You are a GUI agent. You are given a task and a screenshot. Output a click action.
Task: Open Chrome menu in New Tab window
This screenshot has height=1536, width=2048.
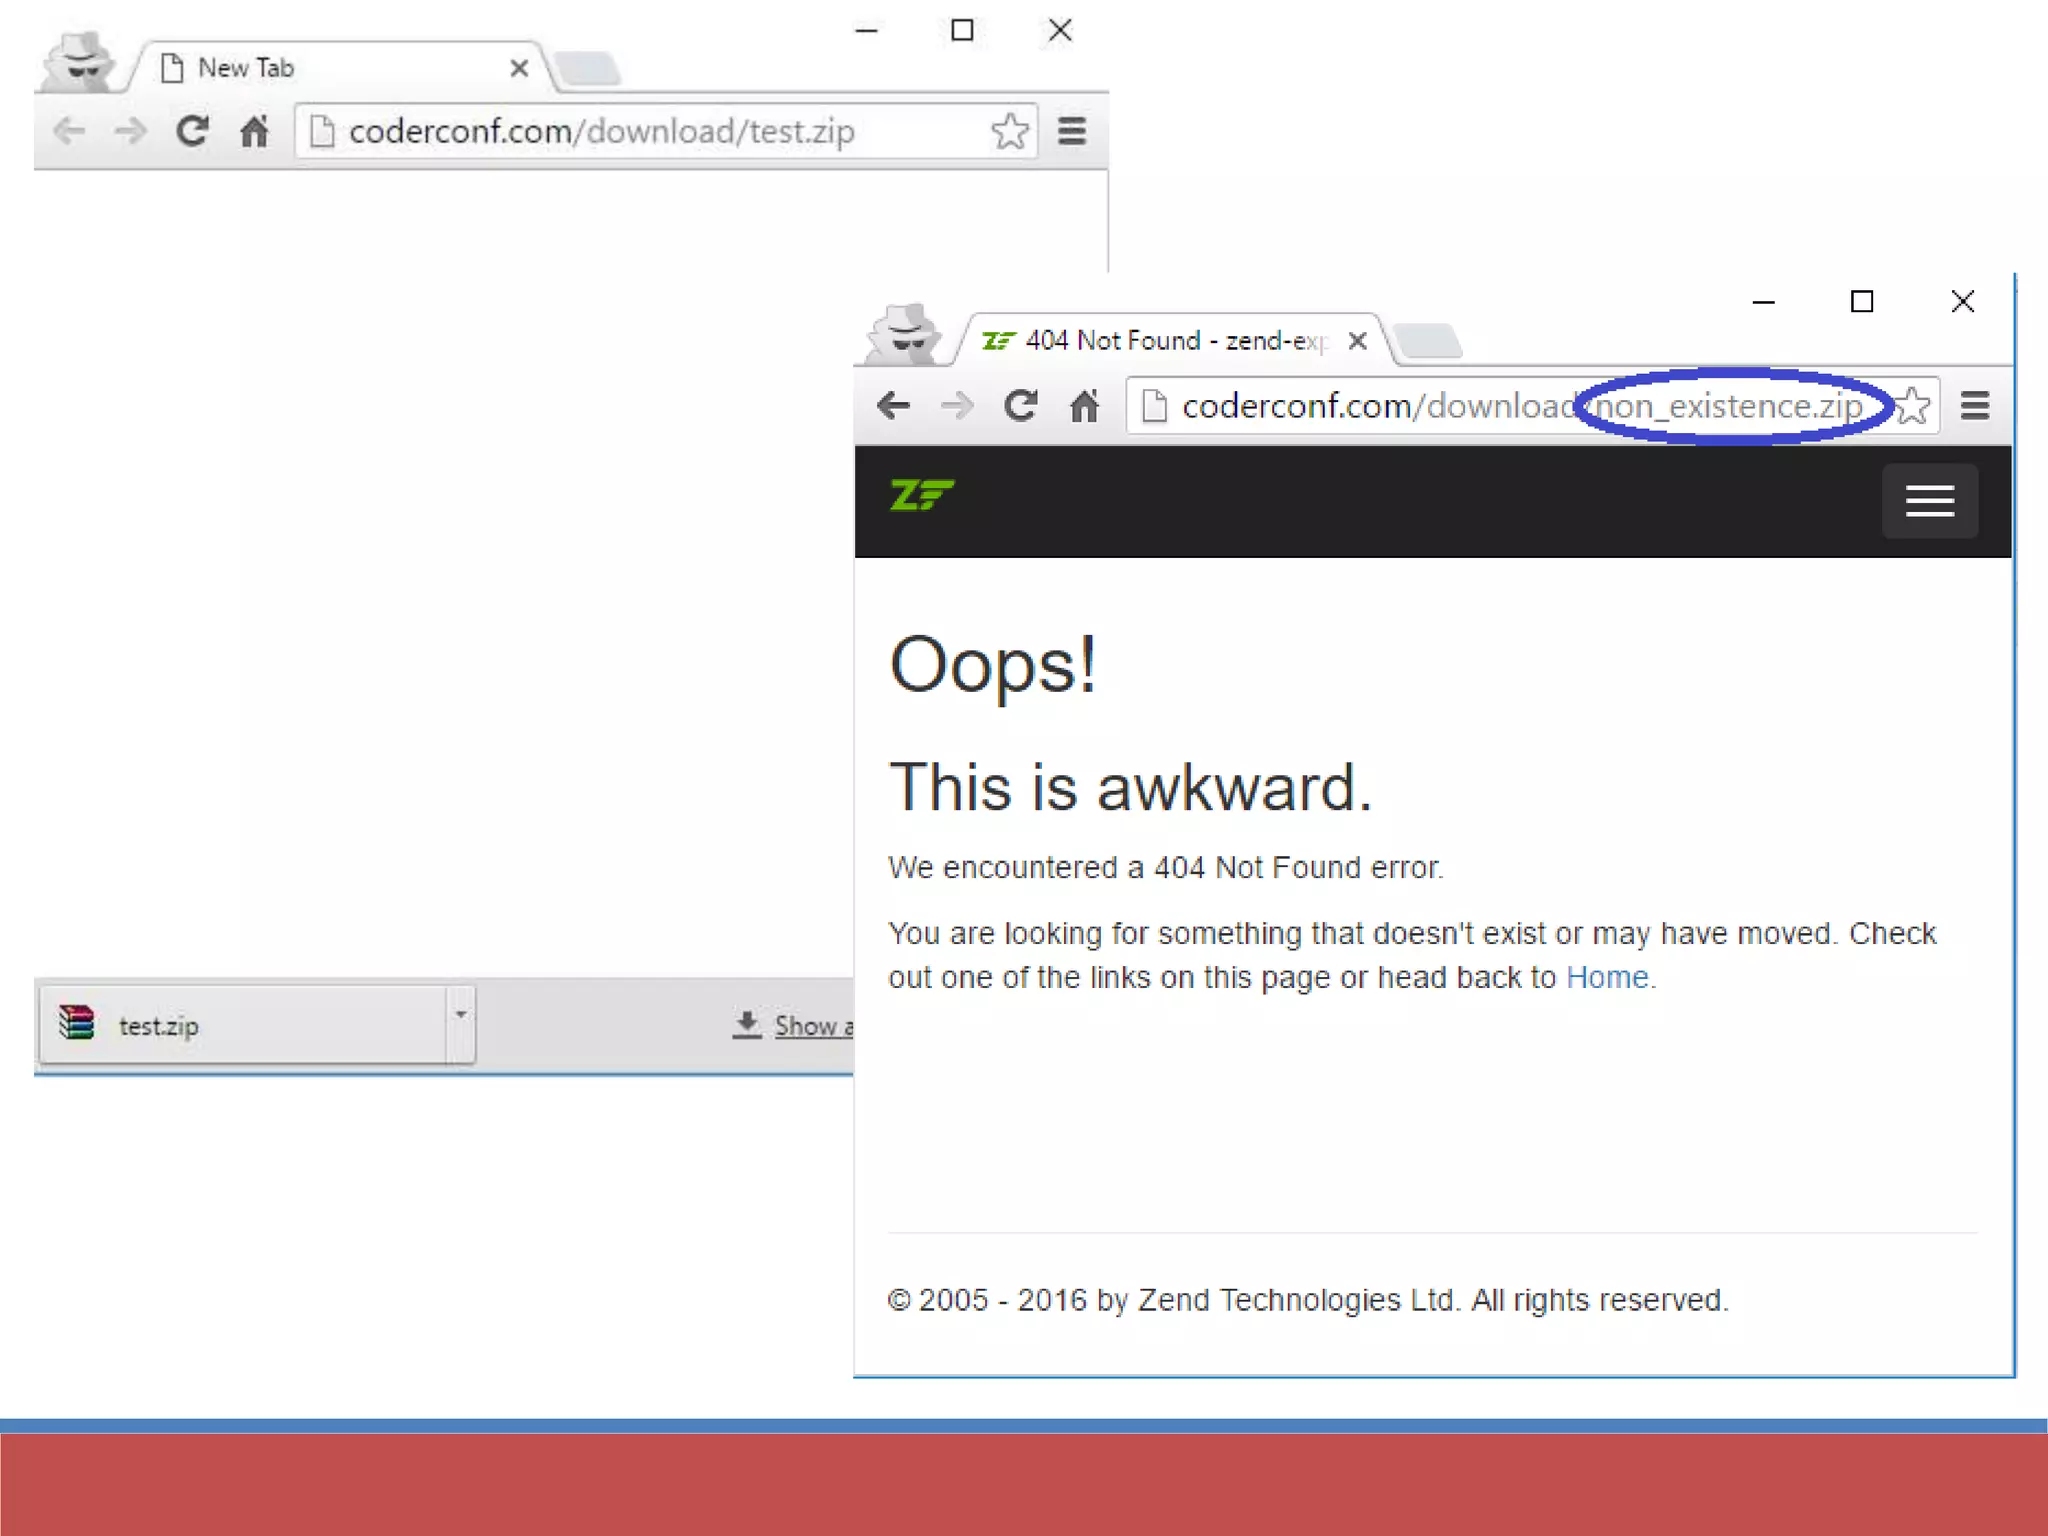[1072, 131]
